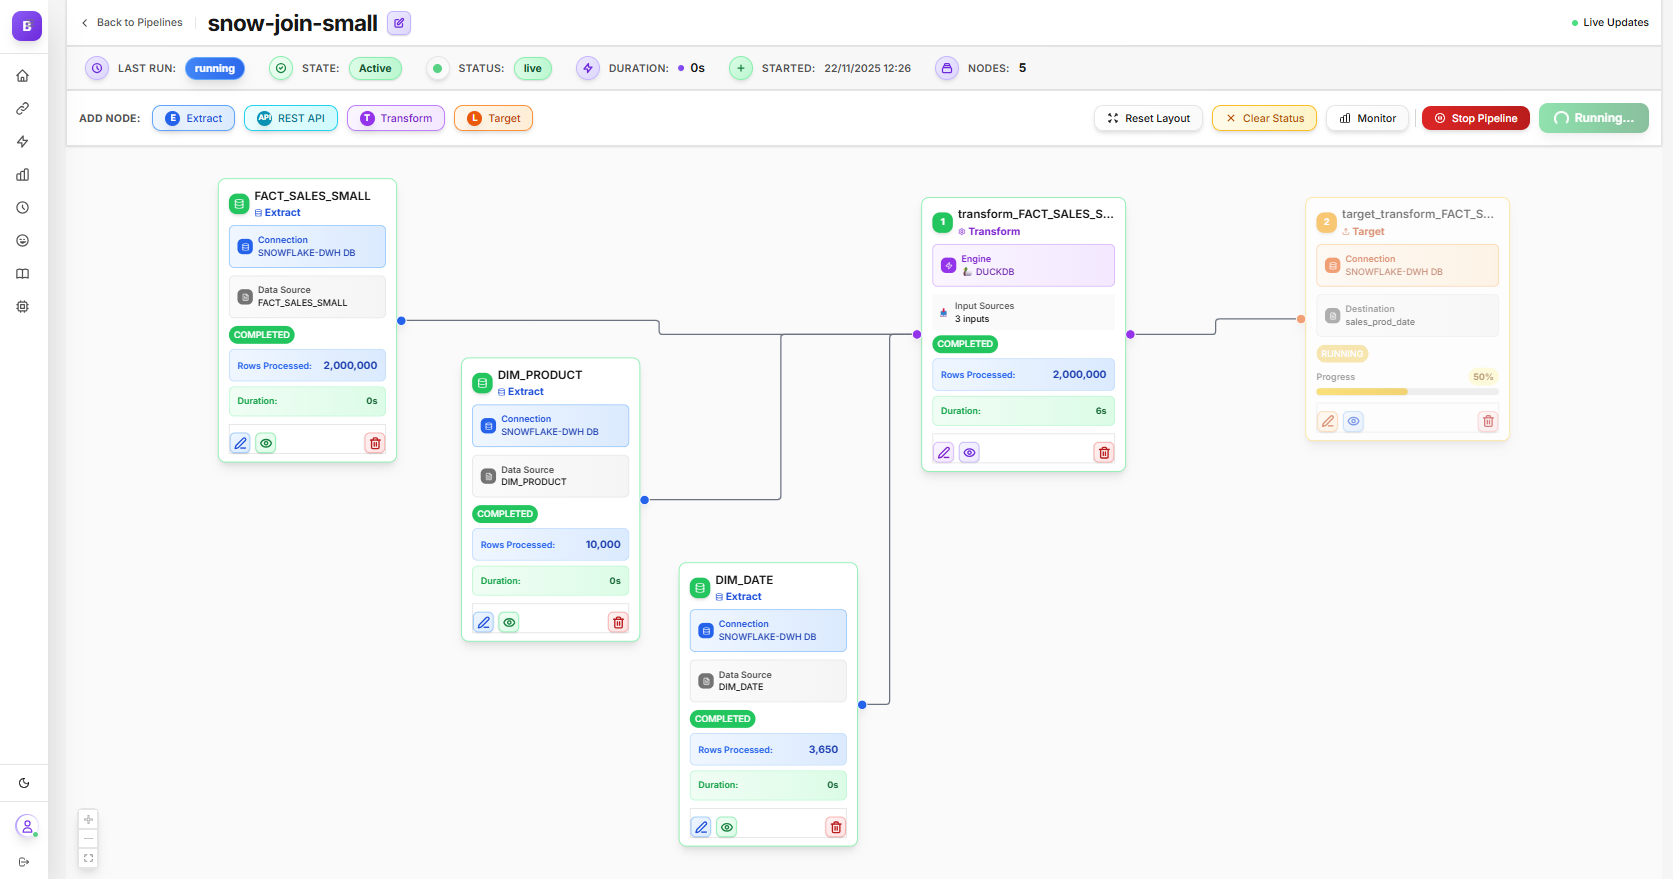Click the target node progress bar
This screenshot has height=879, width=1673.
[x=1407, y=392]
